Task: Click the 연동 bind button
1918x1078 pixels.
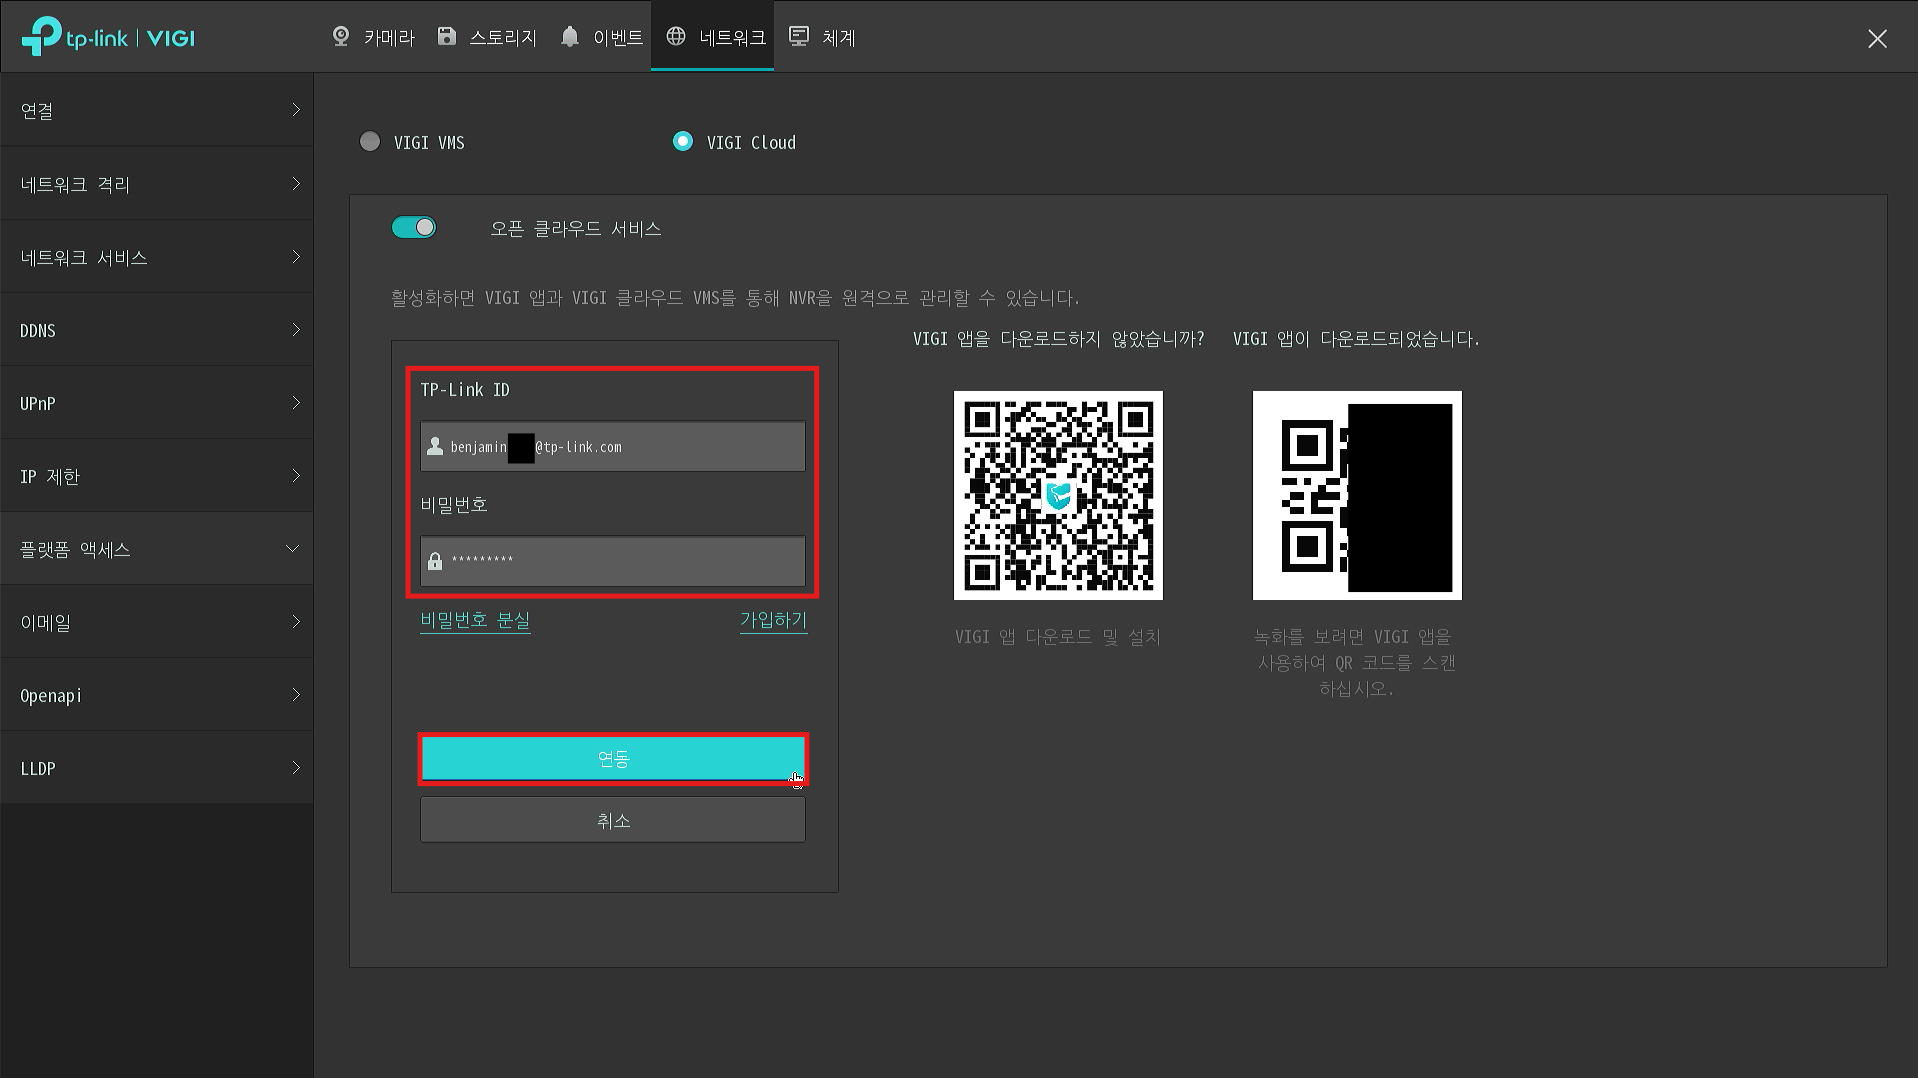Action: 612,759
